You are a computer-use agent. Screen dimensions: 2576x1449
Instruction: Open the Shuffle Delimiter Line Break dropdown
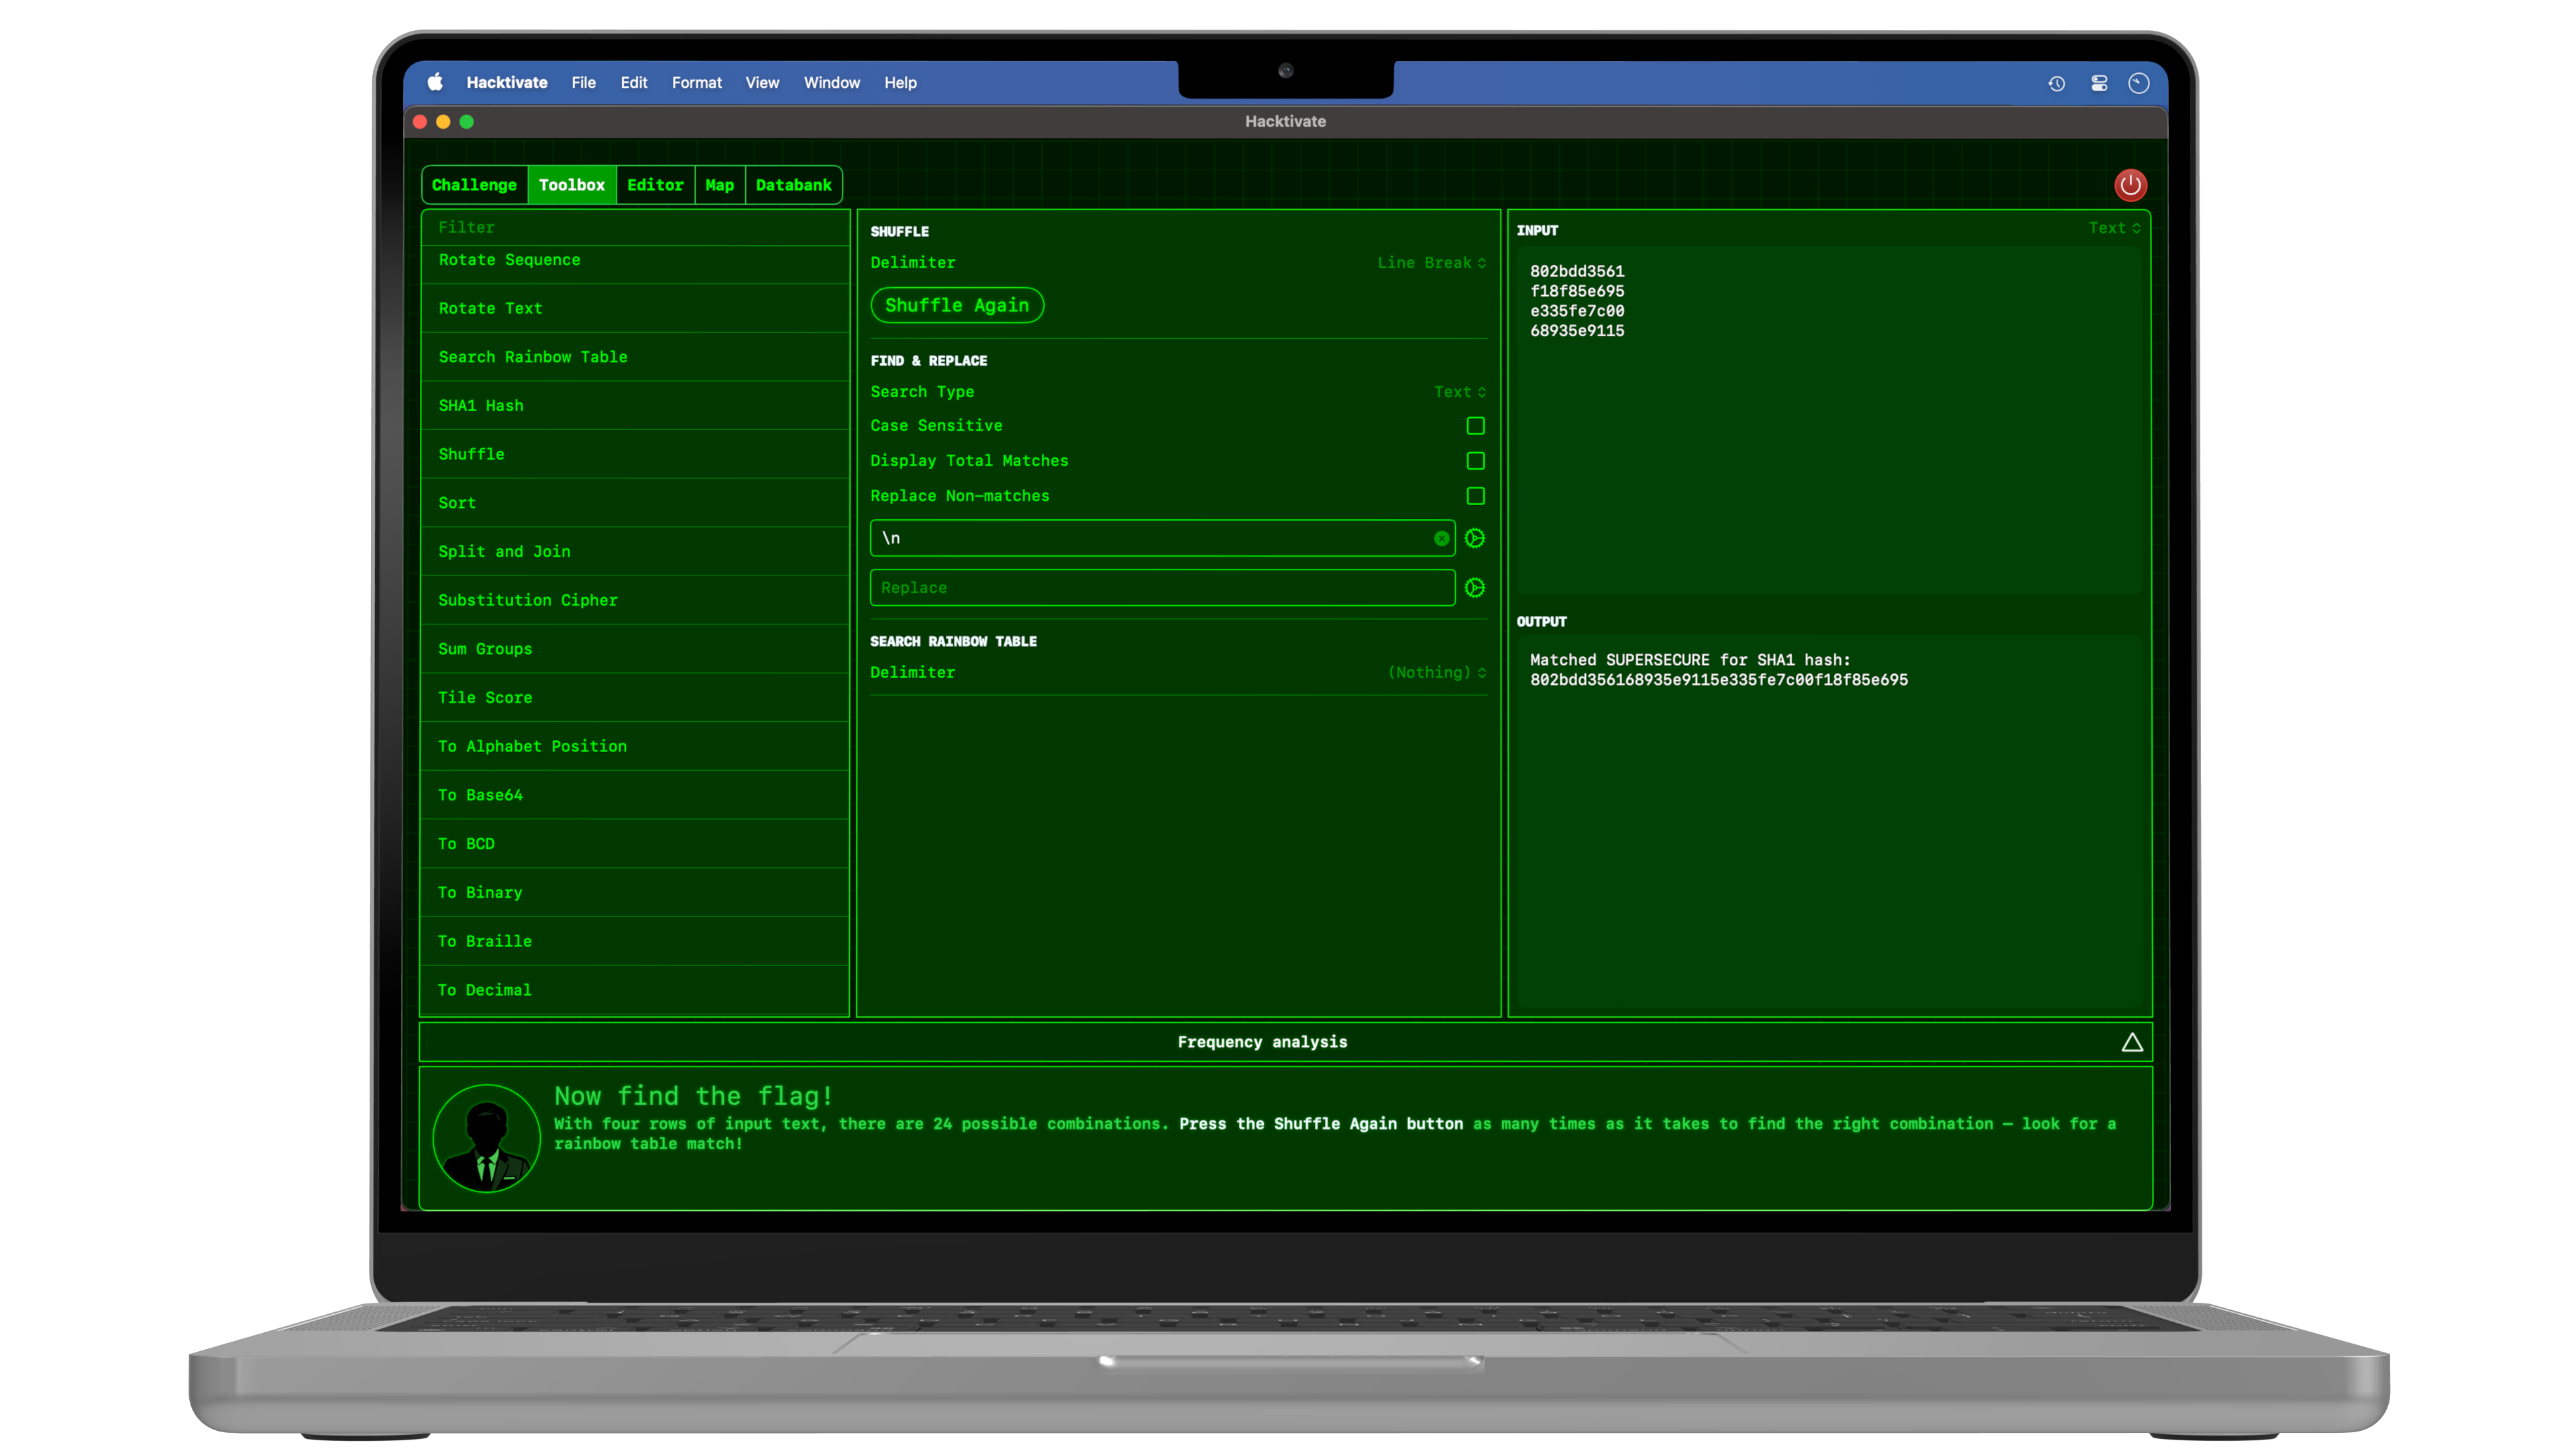(x=1431, y=263)
